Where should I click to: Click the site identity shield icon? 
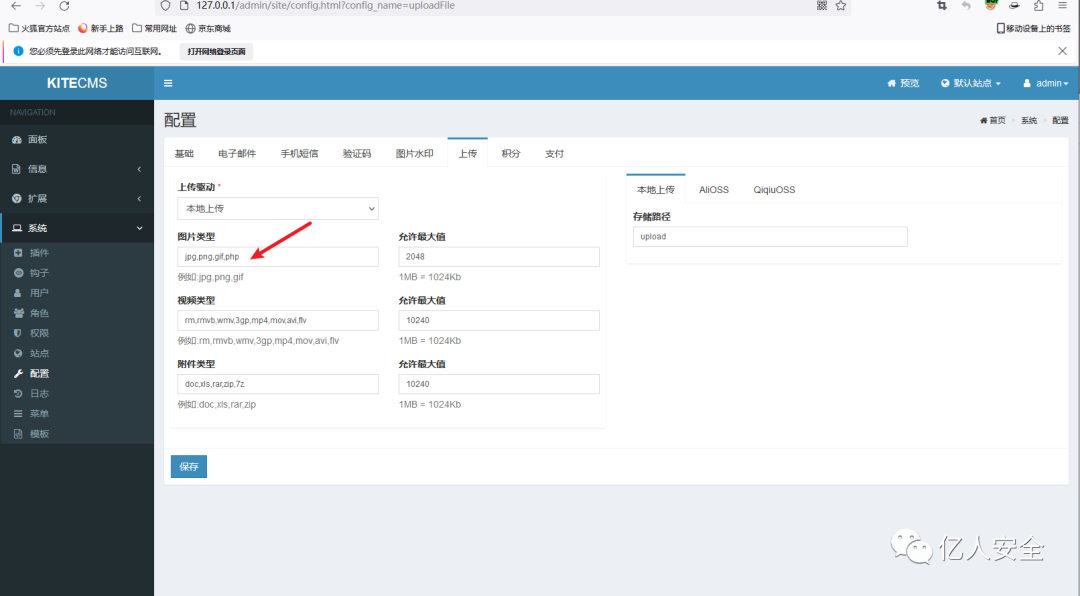[x=165, y=6]
